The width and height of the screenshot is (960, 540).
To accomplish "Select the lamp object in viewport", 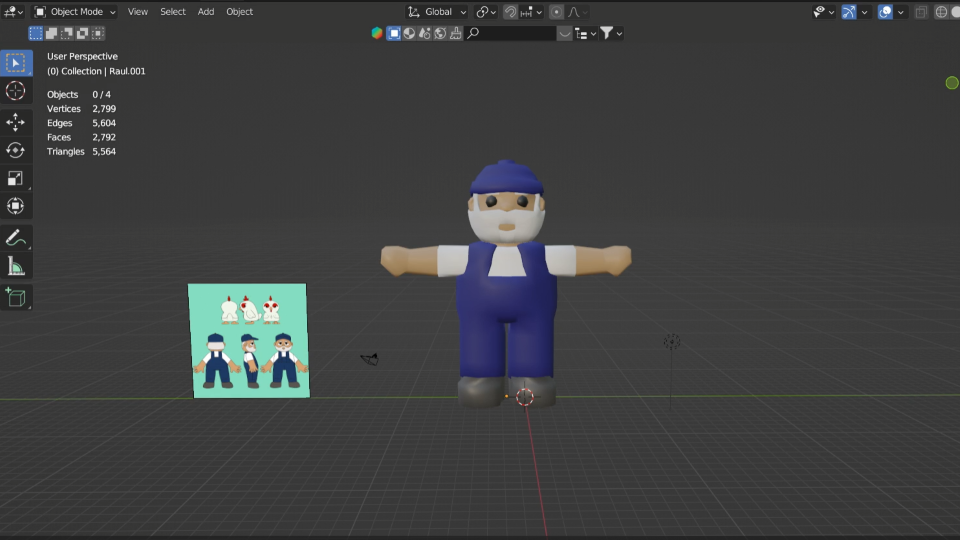I will pyautogui.click(x=672, y=342).
